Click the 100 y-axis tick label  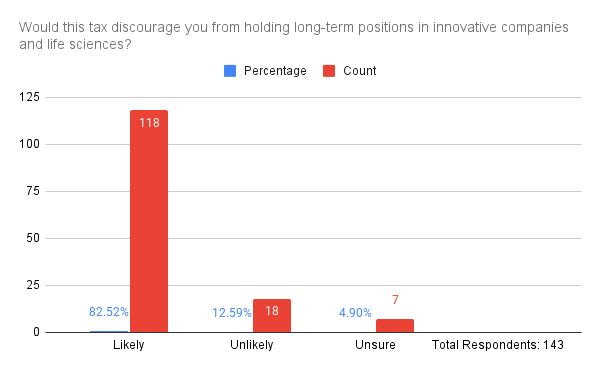(x=29, y=144)
